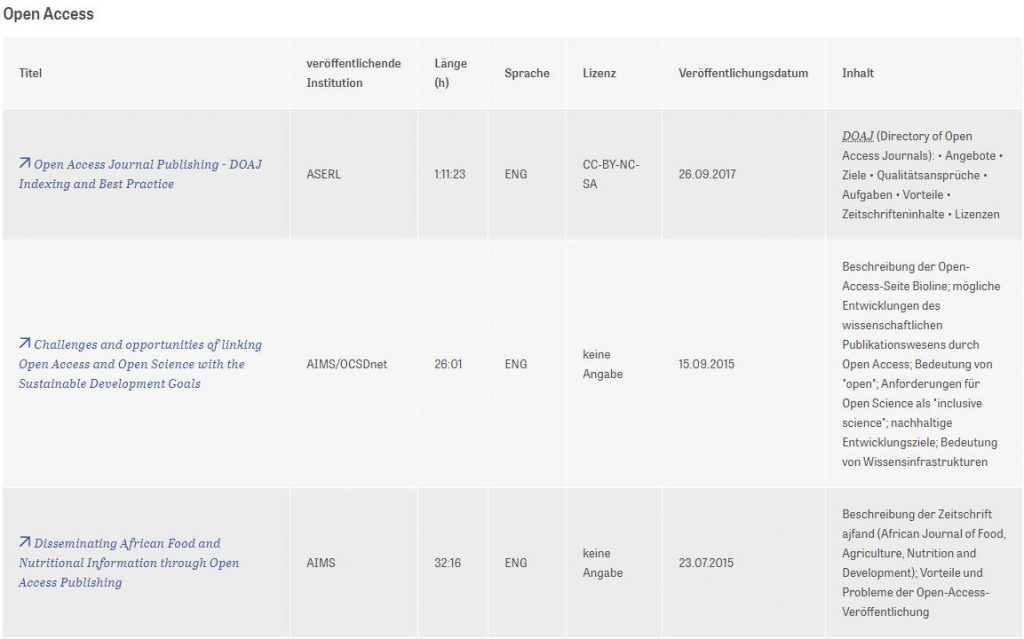Click the Sprache column header

point(526,73)
